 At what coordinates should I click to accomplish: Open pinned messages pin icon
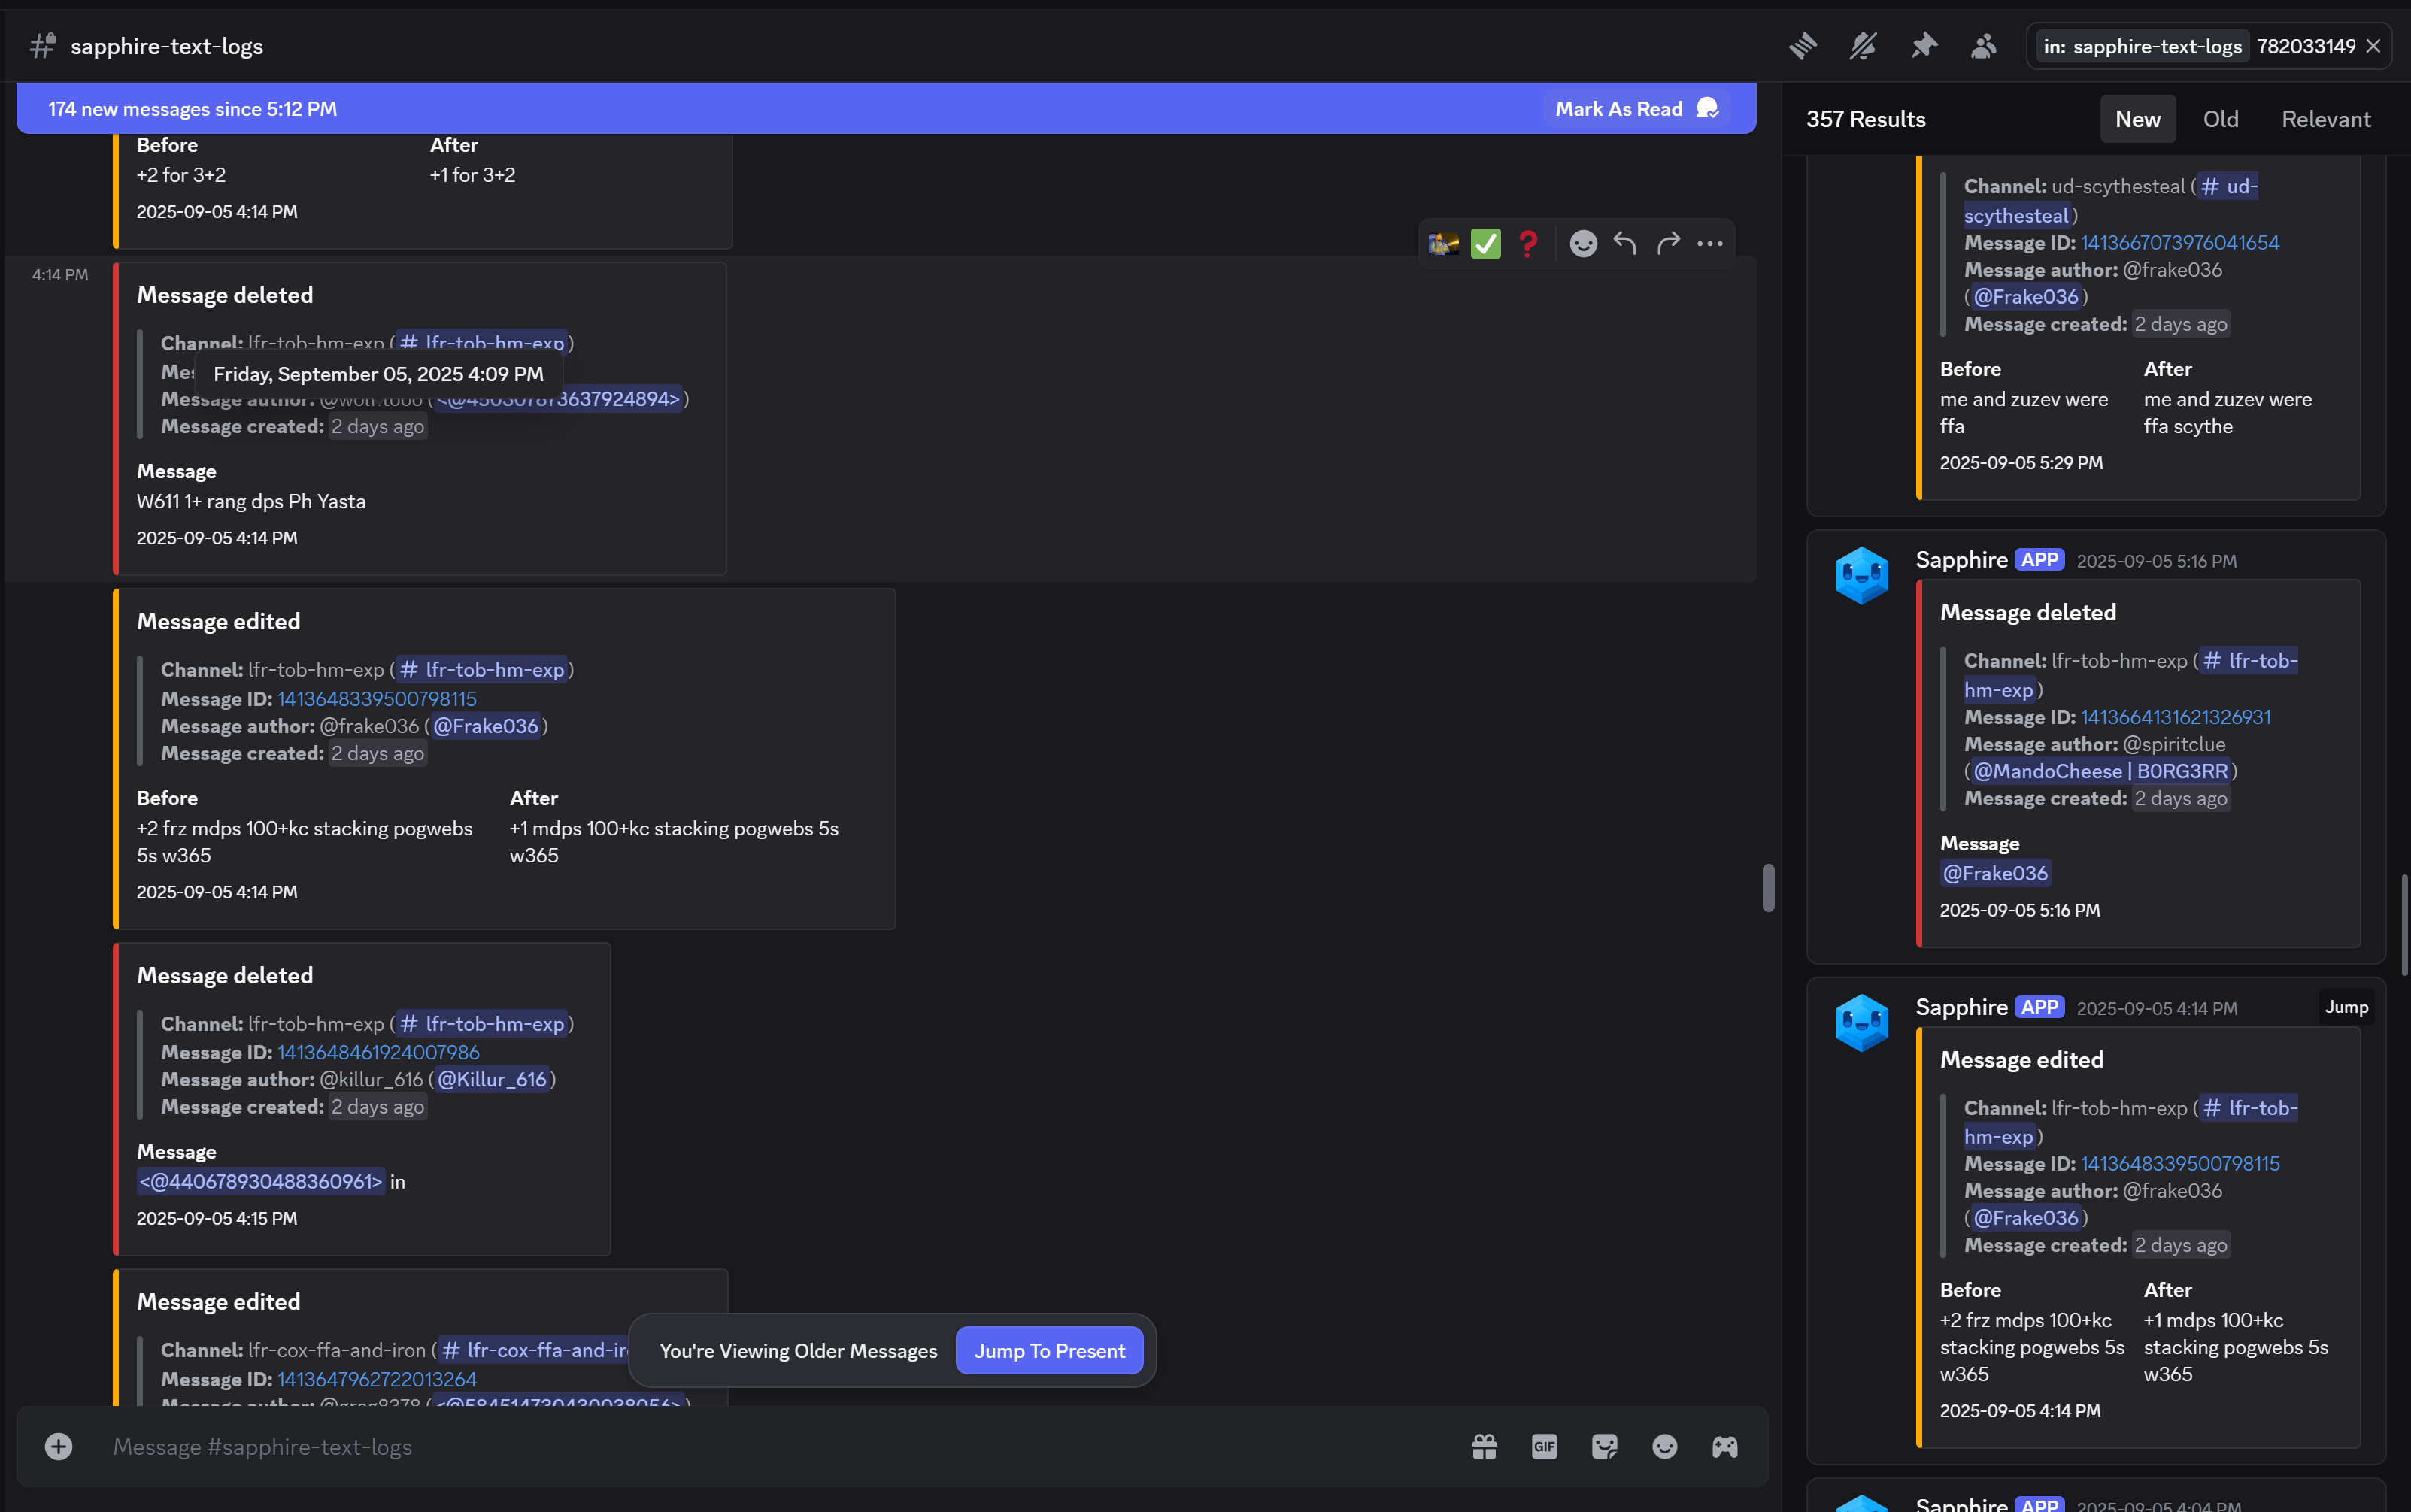[1924, 46]
